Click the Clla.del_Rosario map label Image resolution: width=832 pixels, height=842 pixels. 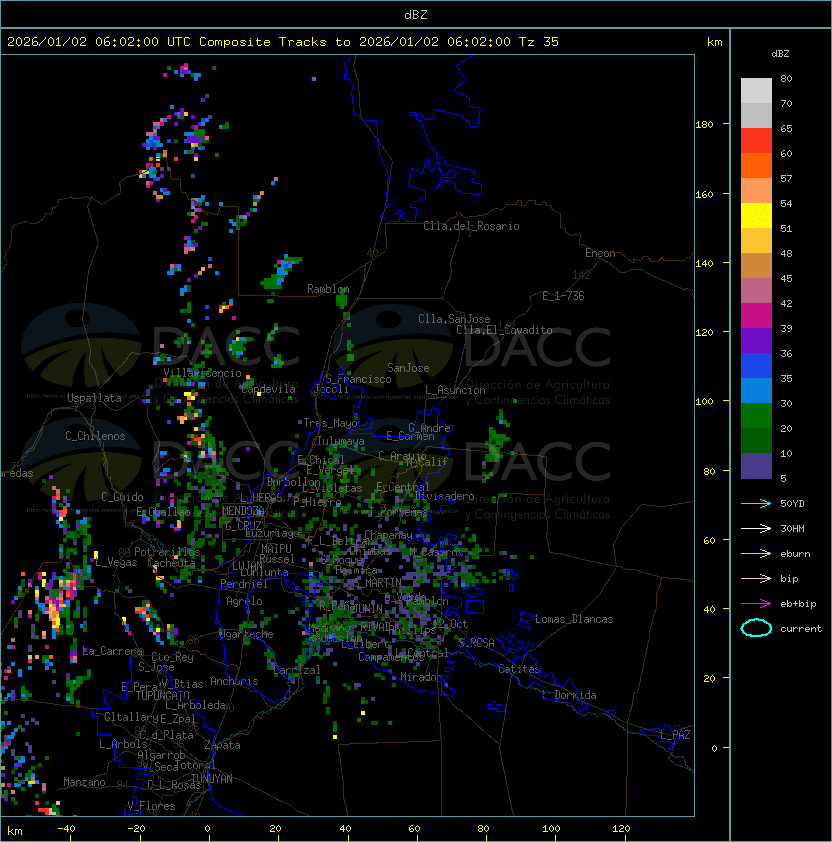[471, 226]
